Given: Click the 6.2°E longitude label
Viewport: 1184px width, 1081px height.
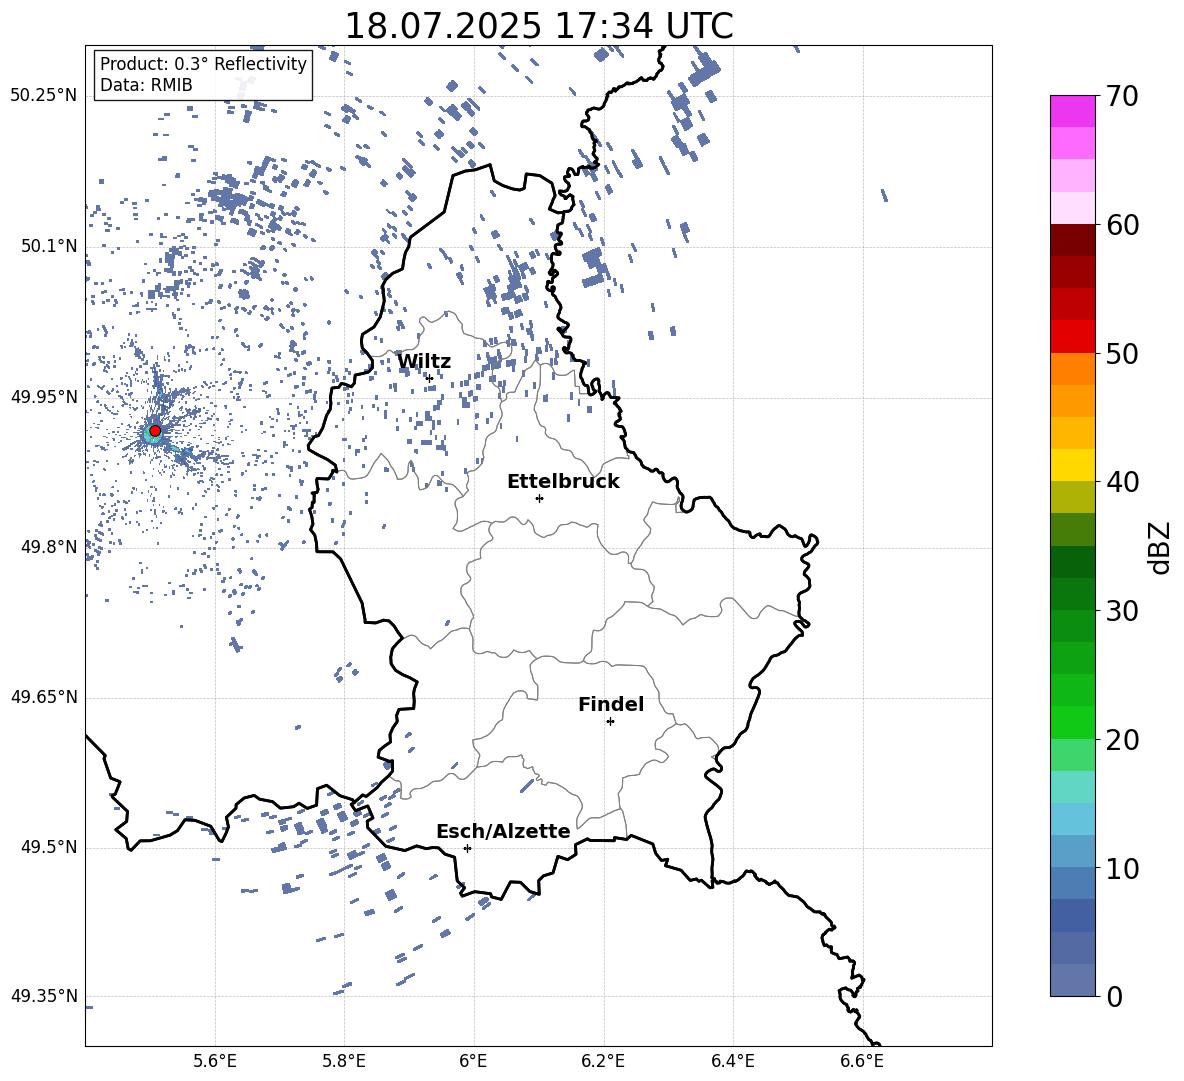Looking at the screenshot, I should [603, 1061].
